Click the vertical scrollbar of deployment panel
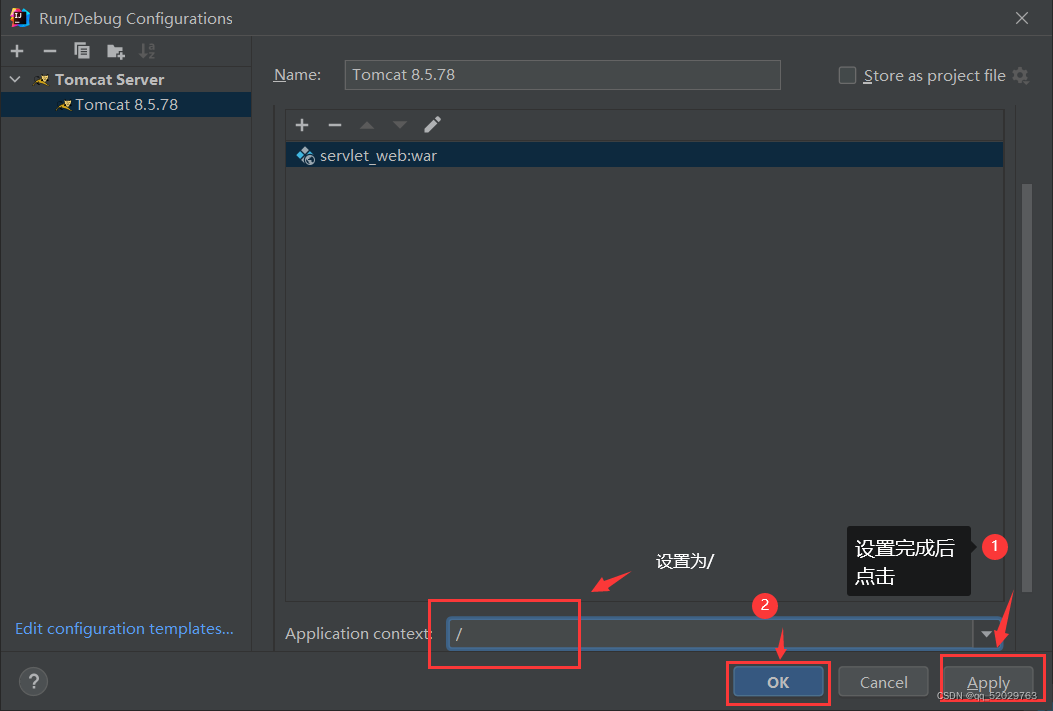The height and width of the screenshot is (711, 1053). click(1026, 387)
